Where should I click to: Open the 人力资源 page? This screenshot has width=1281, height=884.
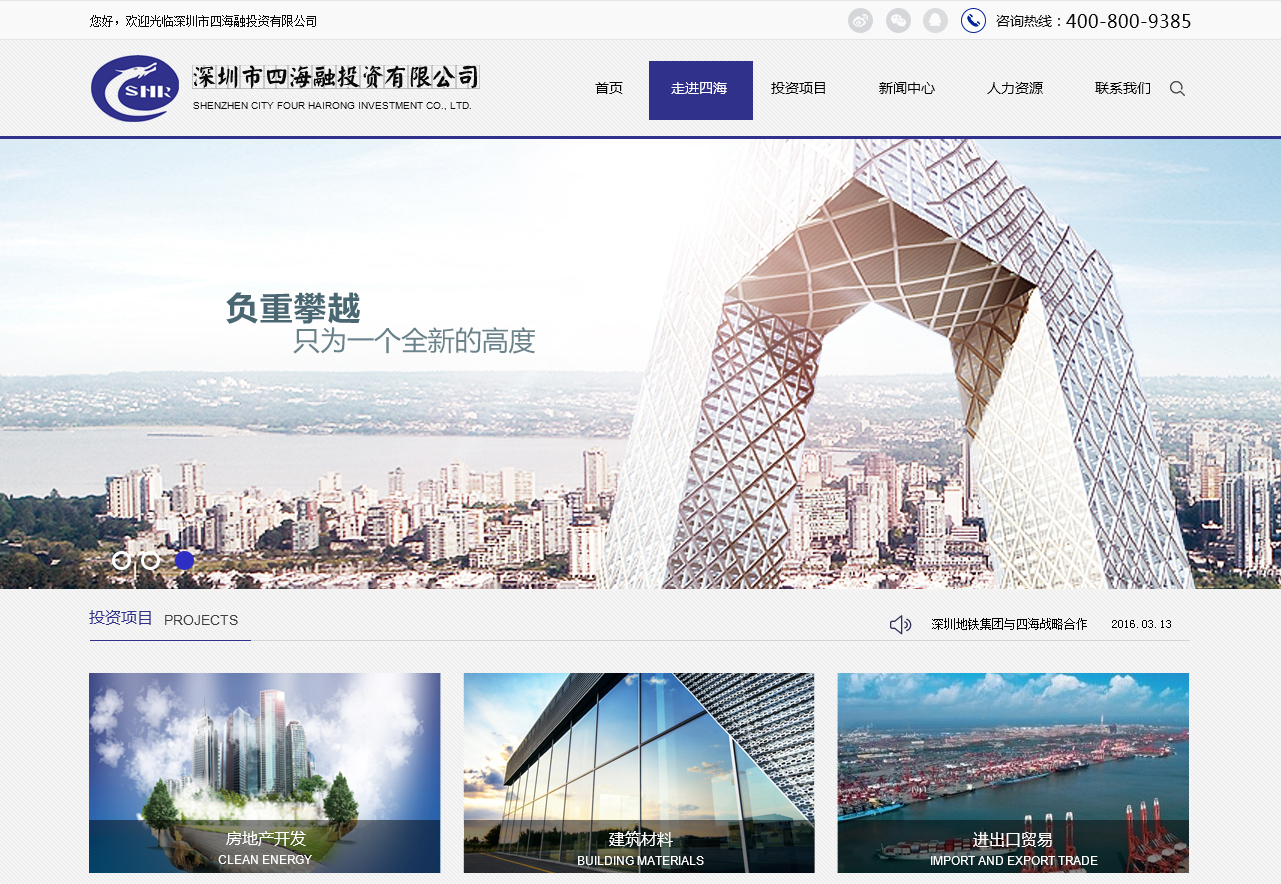pyautogui.click(x=1015, y=89)
